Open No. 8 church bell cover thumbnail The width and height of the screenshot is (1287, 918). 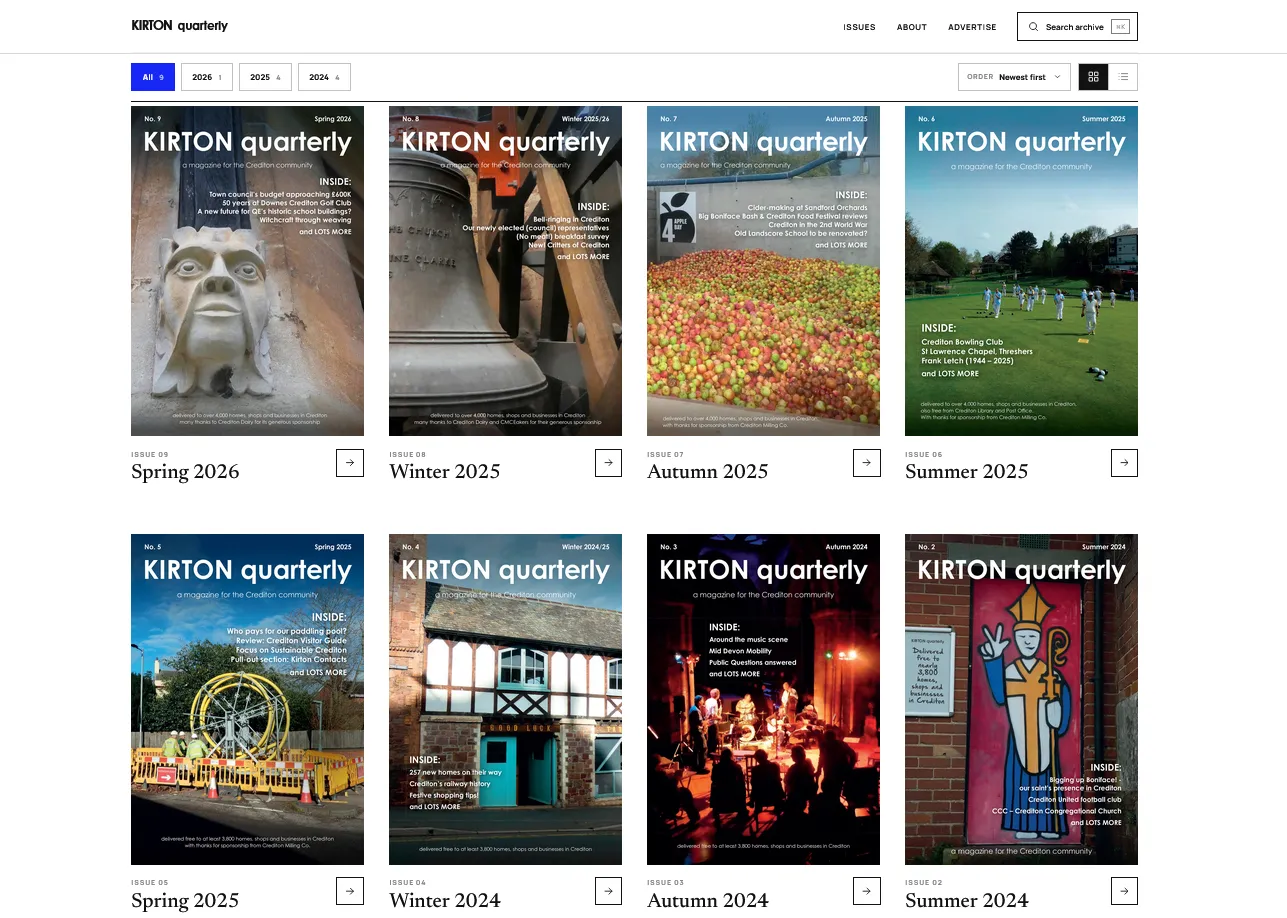point(505,271)
